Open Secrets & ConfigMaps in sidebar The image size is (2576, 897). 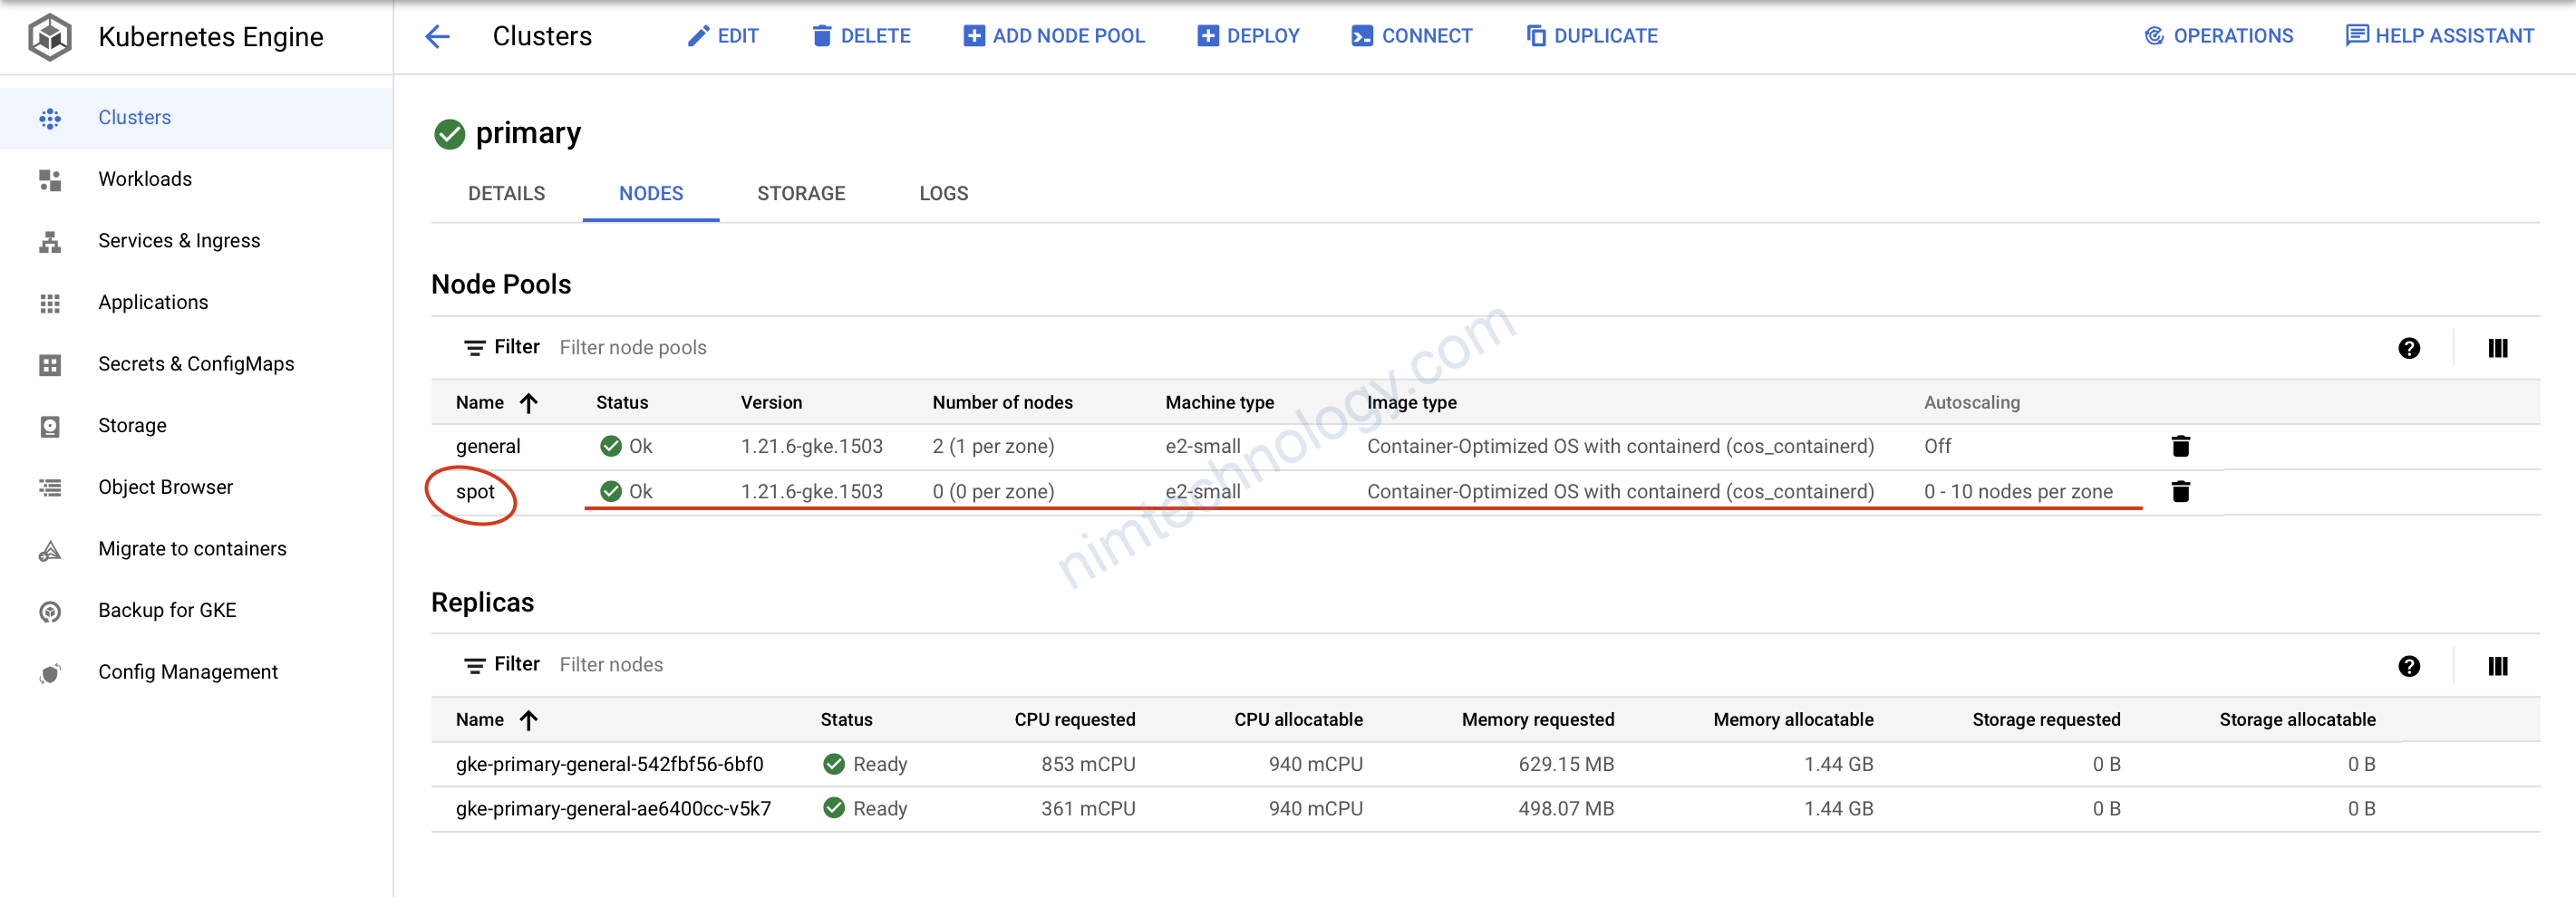(x=196, y=364)
